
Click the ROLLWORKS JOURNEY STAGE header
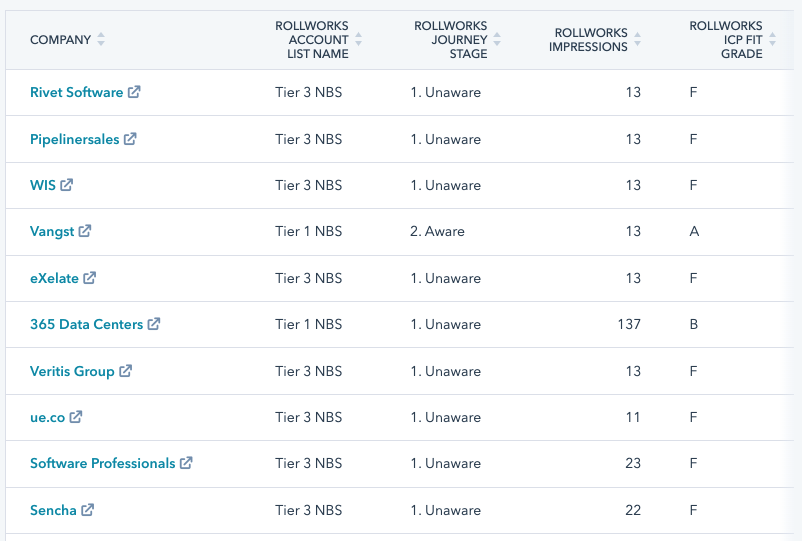pyautogui.click(x=451, y=39)
